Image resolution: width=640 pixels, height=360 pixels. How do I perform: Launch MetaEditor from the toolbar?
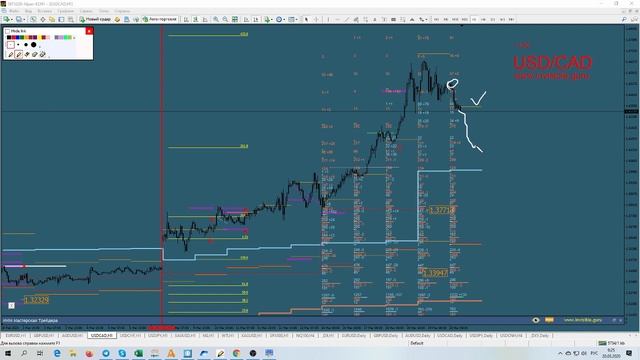click(117, 19)
